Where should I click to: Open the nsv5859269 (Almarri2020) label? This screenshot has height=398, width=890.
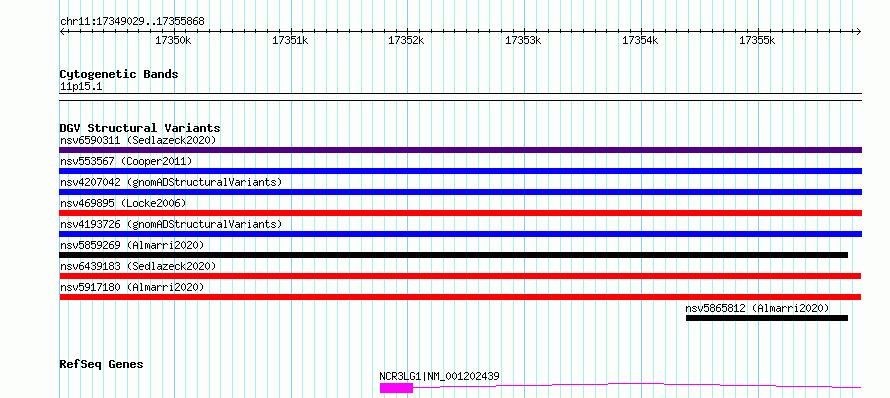click(132, 245)
